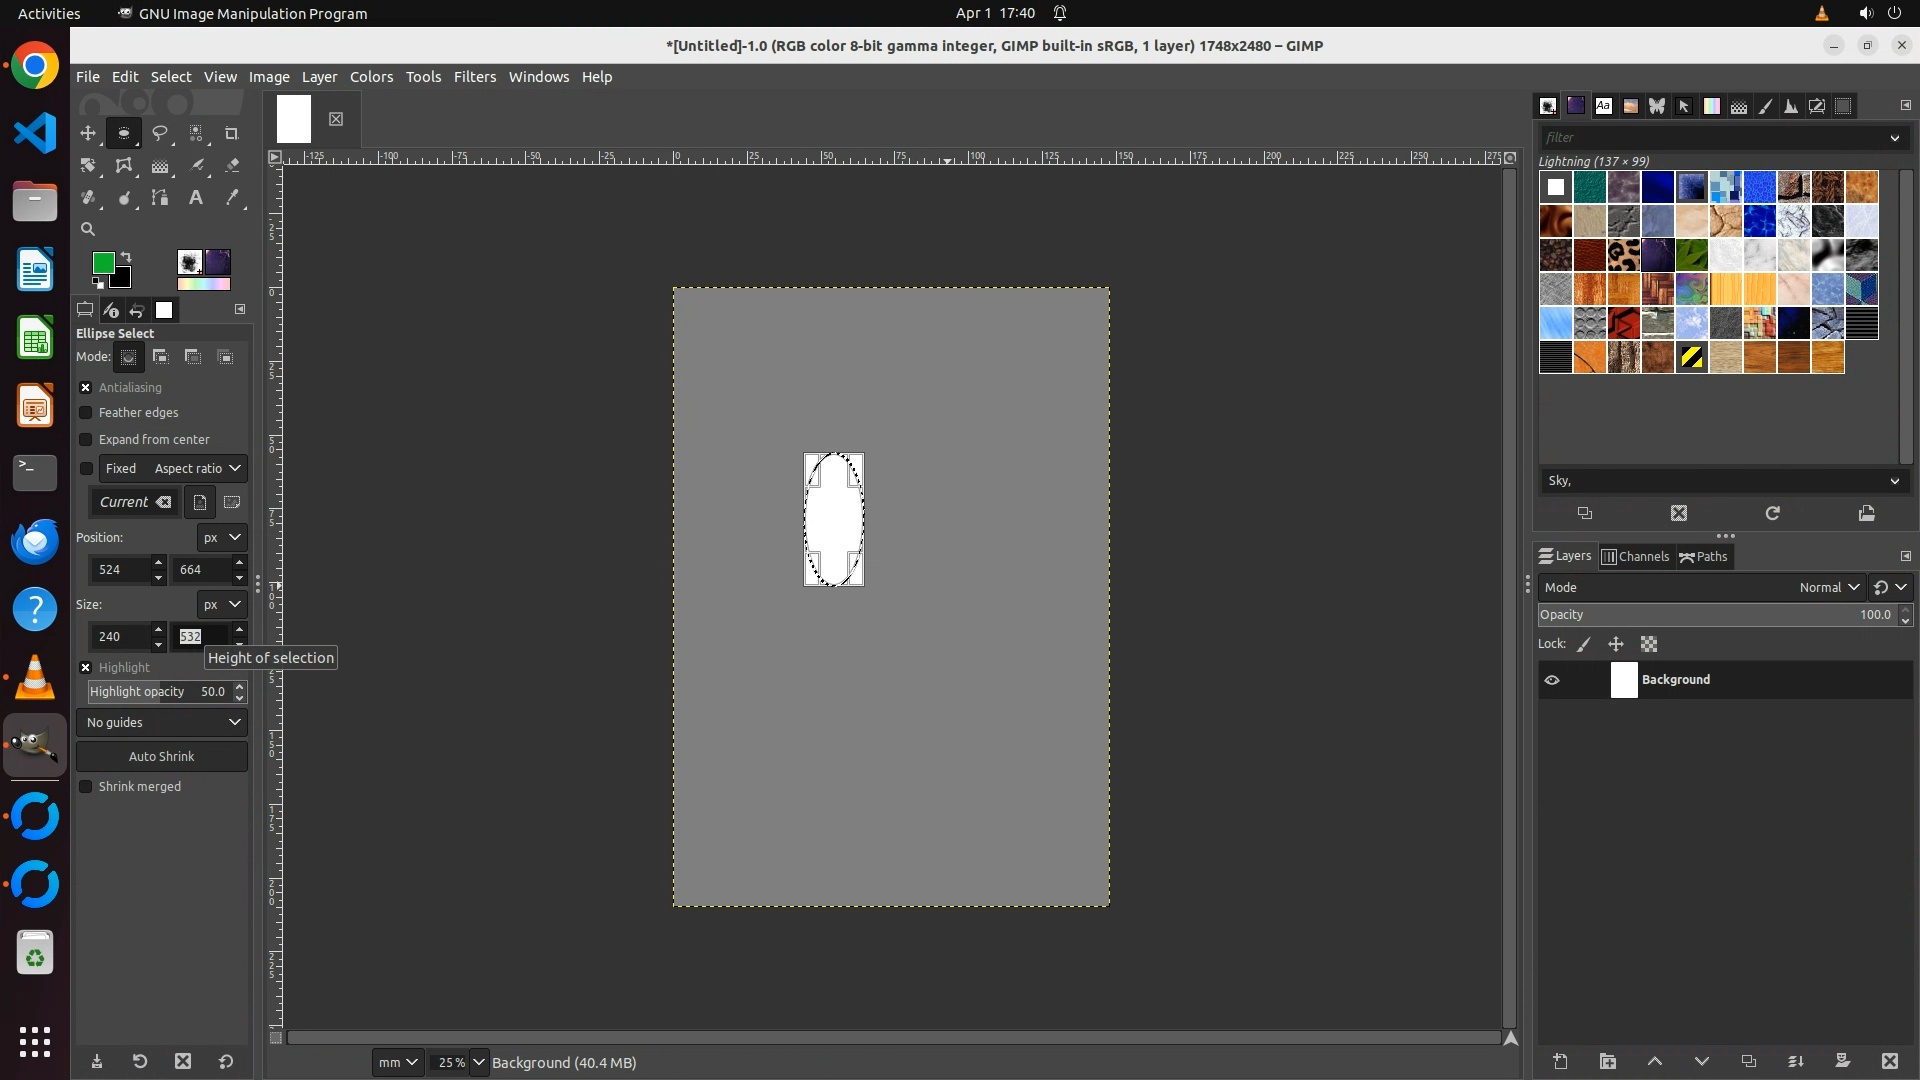The image size is (1920, 1080).
Task: Select the Move tool
Action: pos(88,133)
